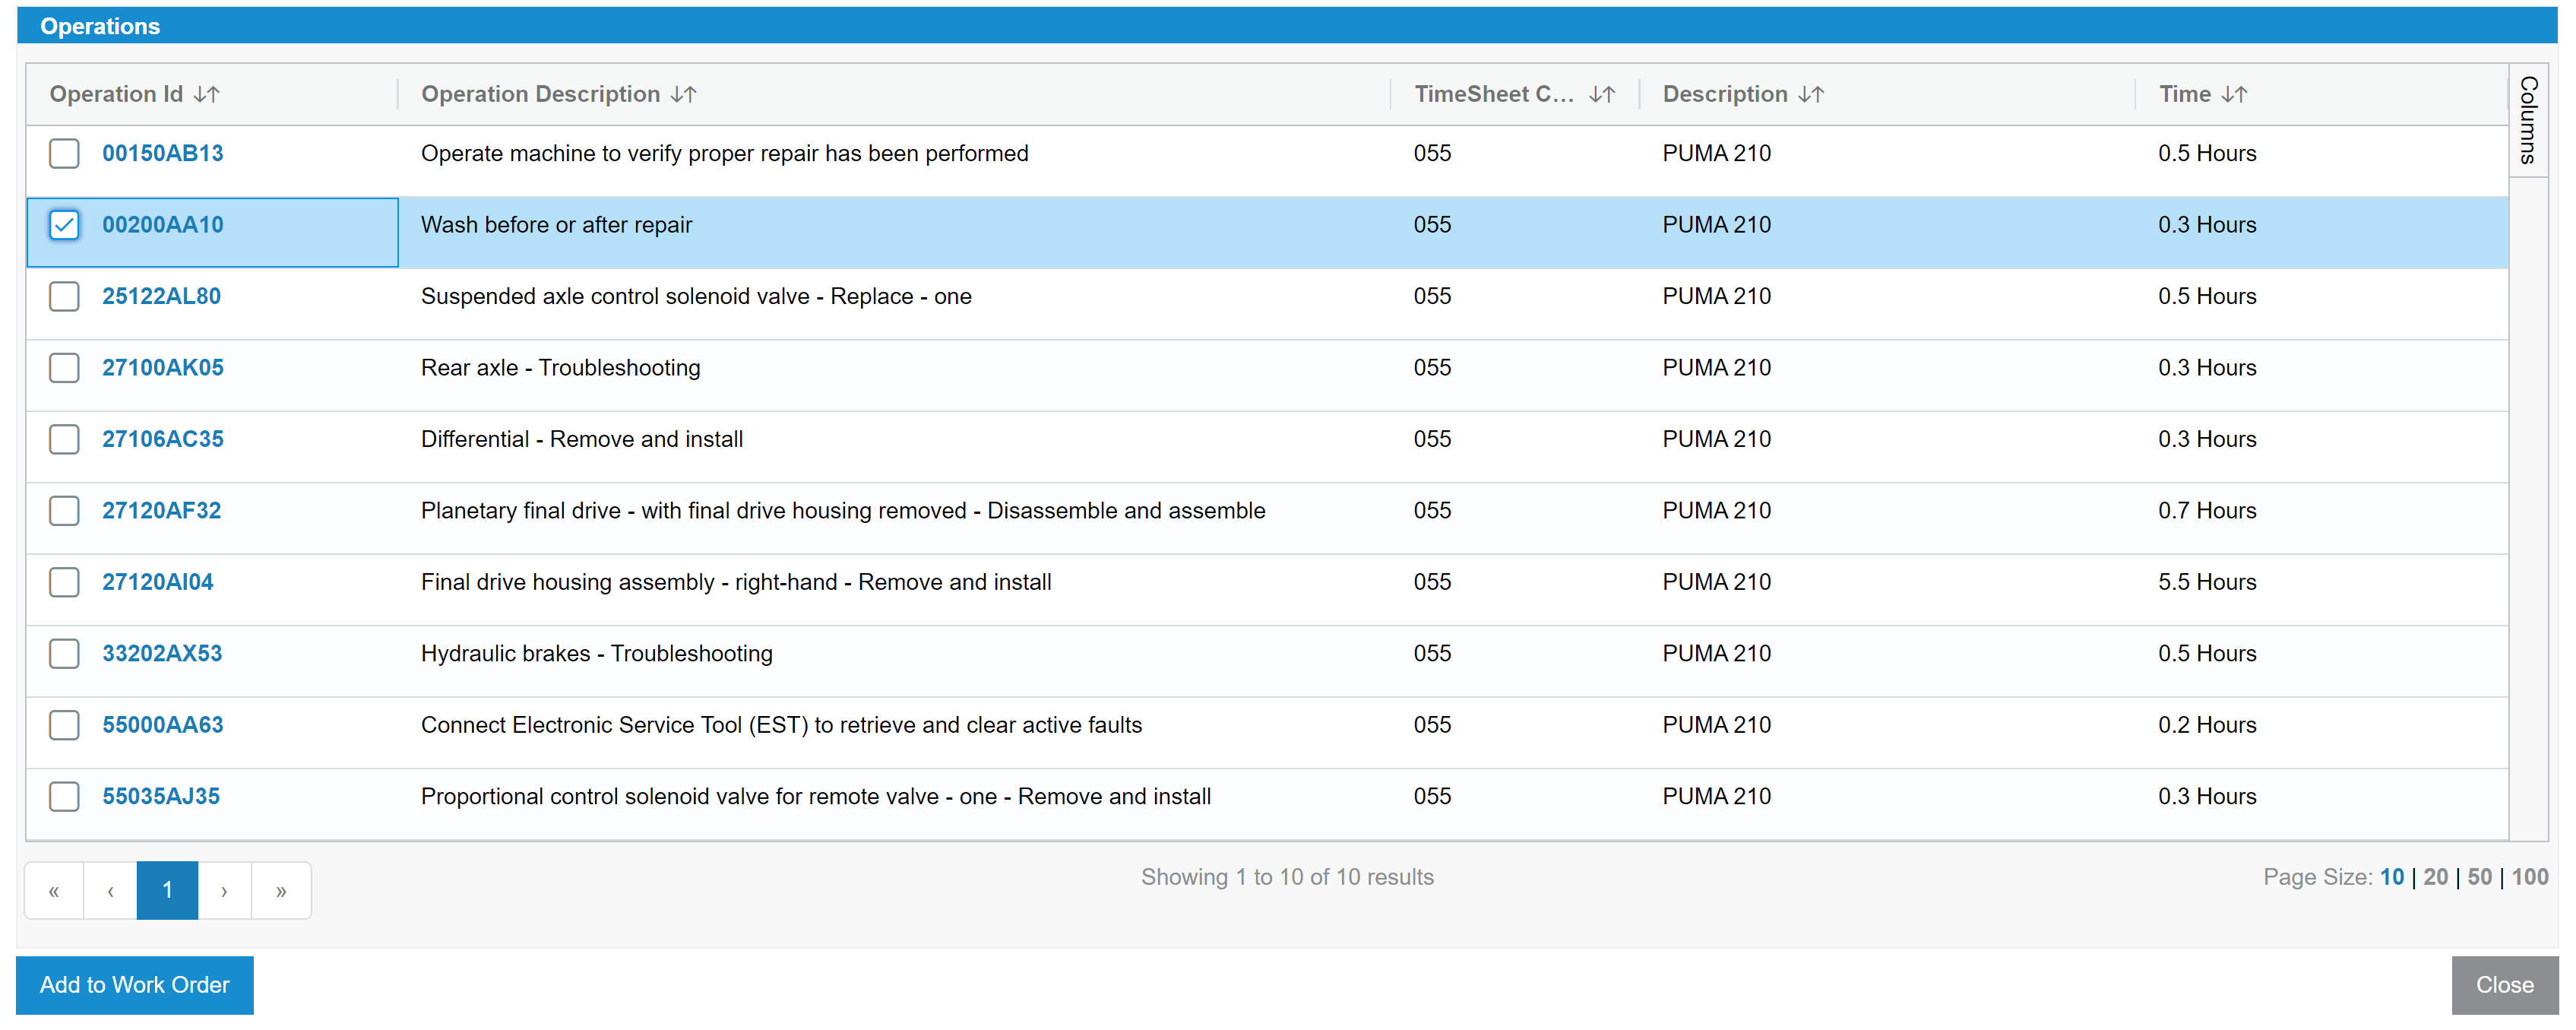Toggle TimeSheet Code column sort icon
Screen dimensions: 2576x1030
point(1601,94)
